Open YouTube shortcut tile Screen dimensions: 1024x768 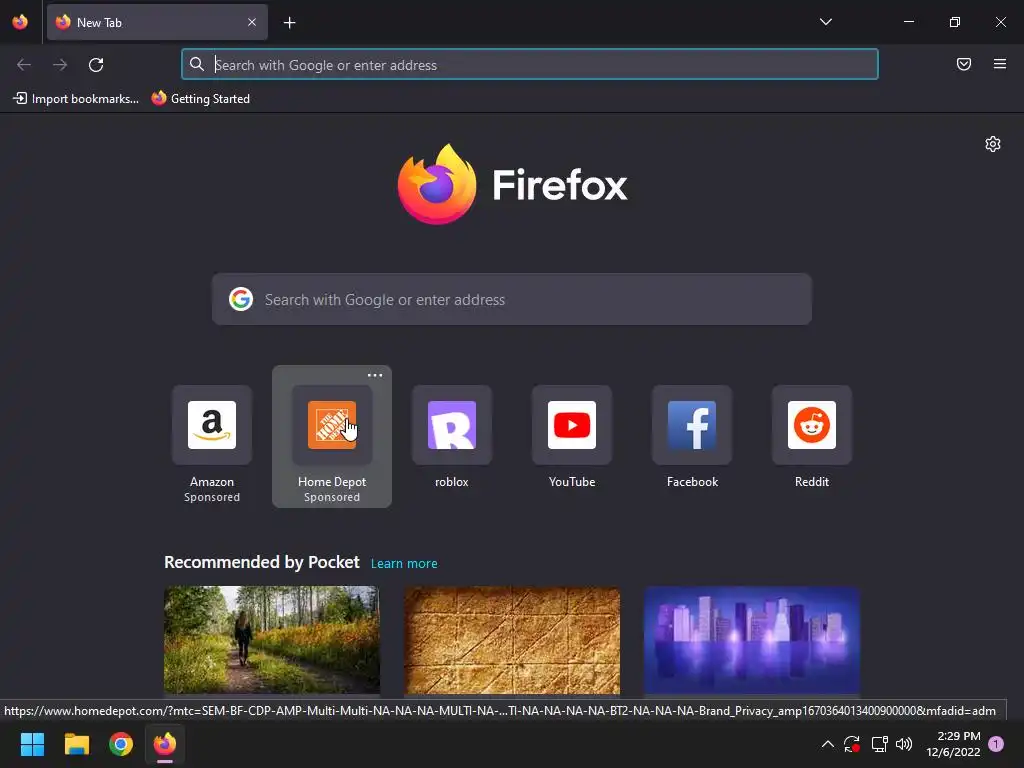(572, 436)
